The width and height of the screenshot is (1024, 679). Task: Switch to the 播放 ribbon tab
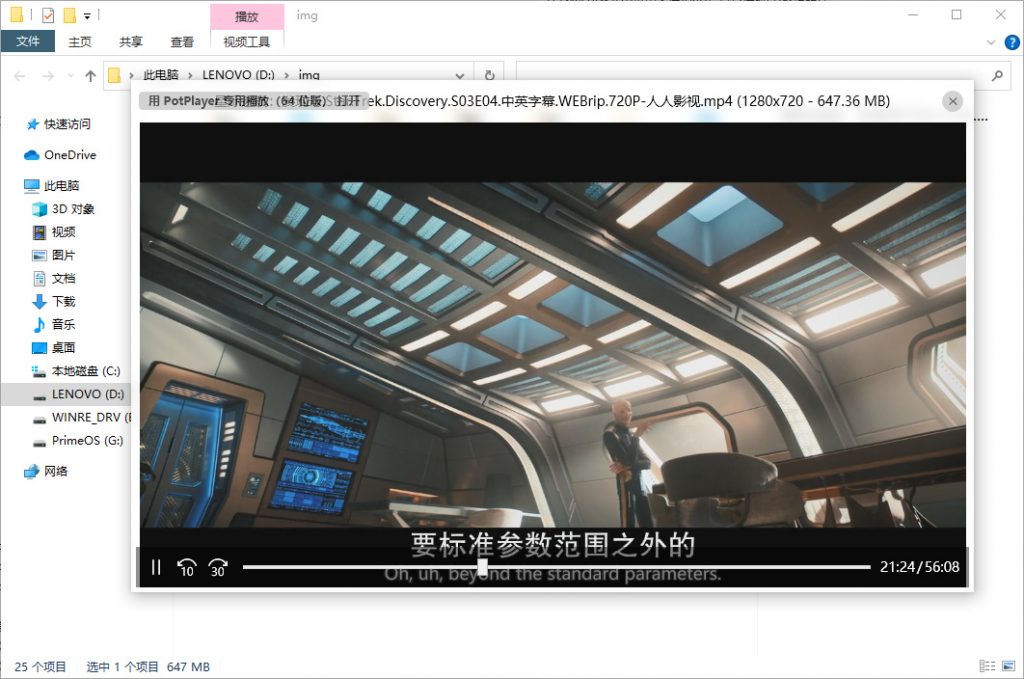[x=246, y=17]
